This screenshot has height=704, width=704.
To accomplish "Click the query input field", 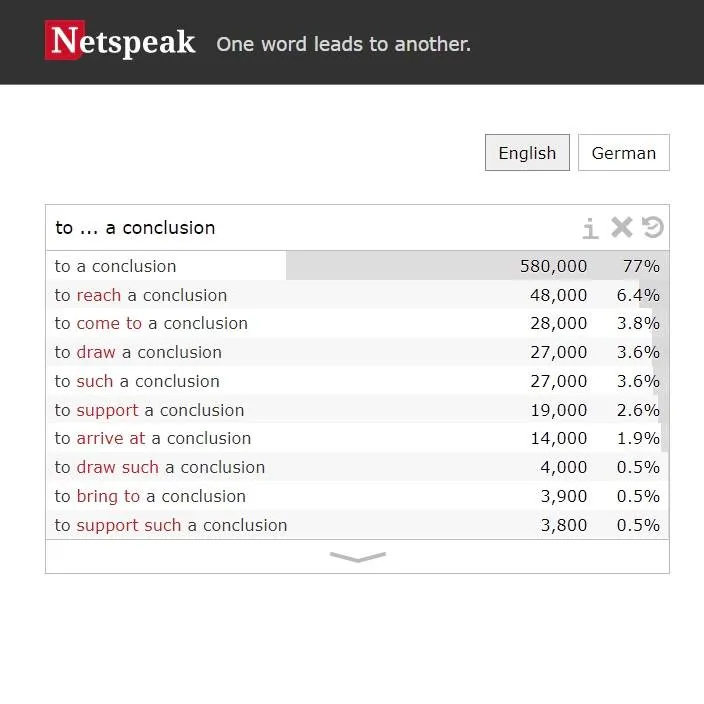I will click(x=300, y=228).
